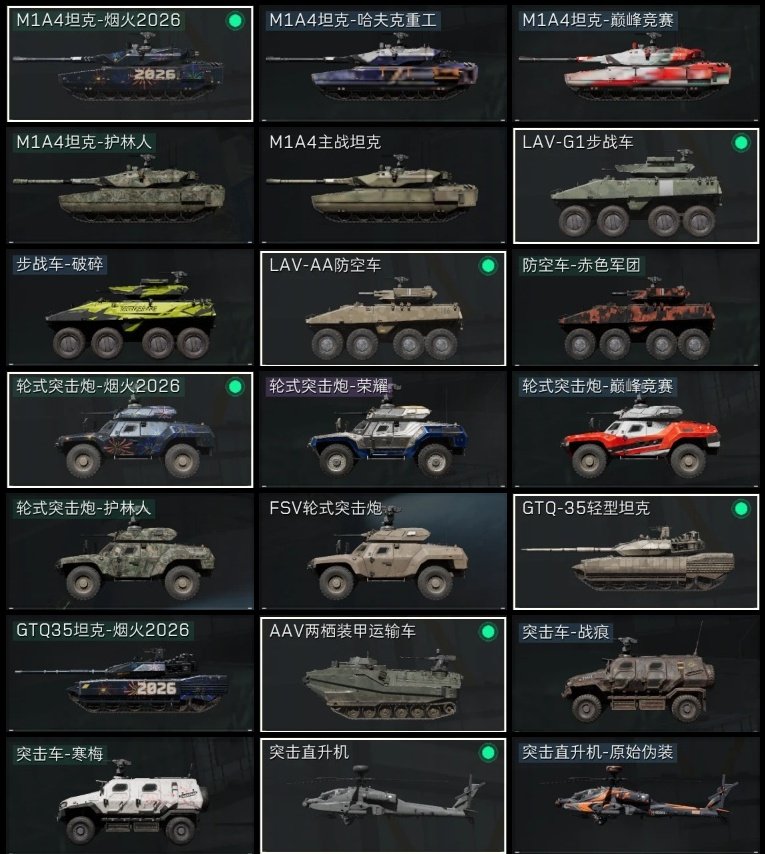This screenshot has width=765, height=854.
Task: Select the 轮式突击炮-护林人 camo vehicle
Action: (x=130, y=552)
